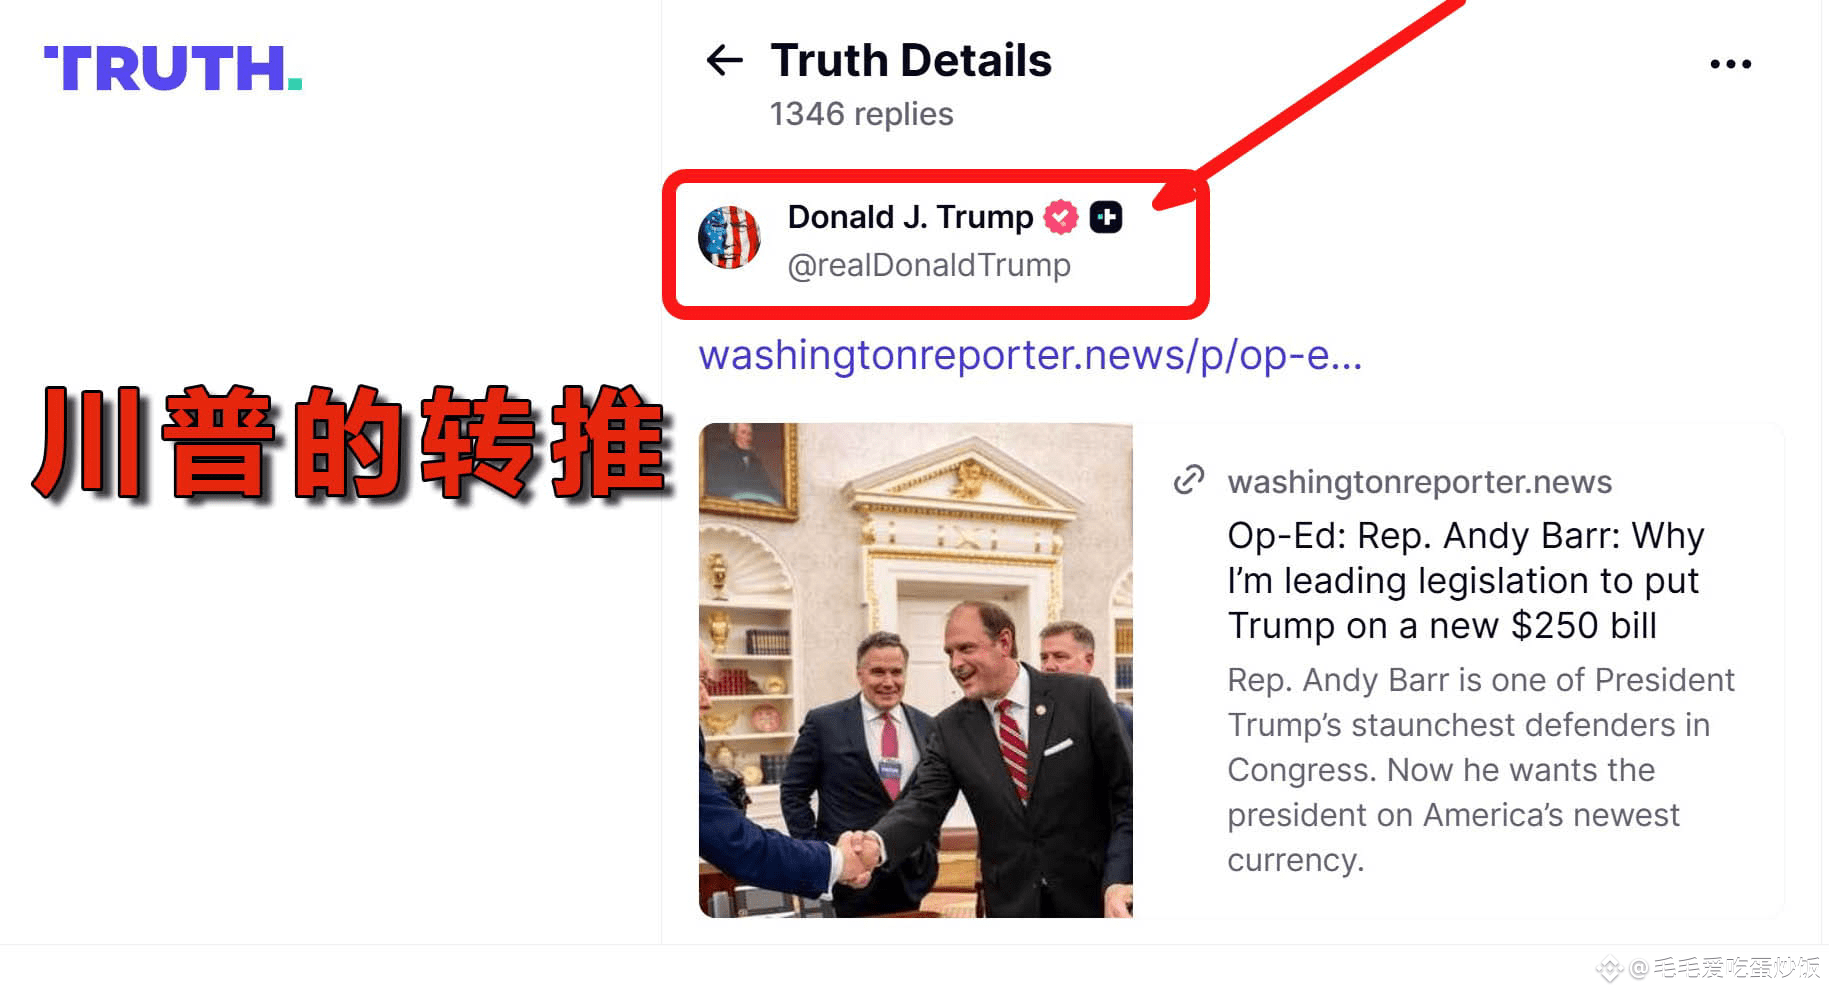Click the purple TRUTH logo
Image resolution: width=1829 pixels, height=994 pixels.
coord(173,68)
